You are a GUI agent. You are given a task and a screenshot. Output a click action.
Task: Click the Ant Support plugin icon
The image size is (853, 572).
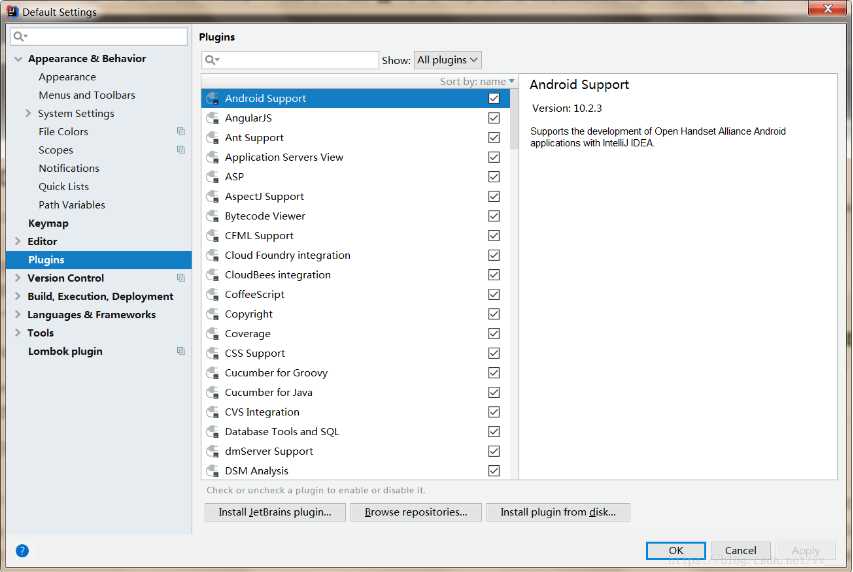point(213,138)
